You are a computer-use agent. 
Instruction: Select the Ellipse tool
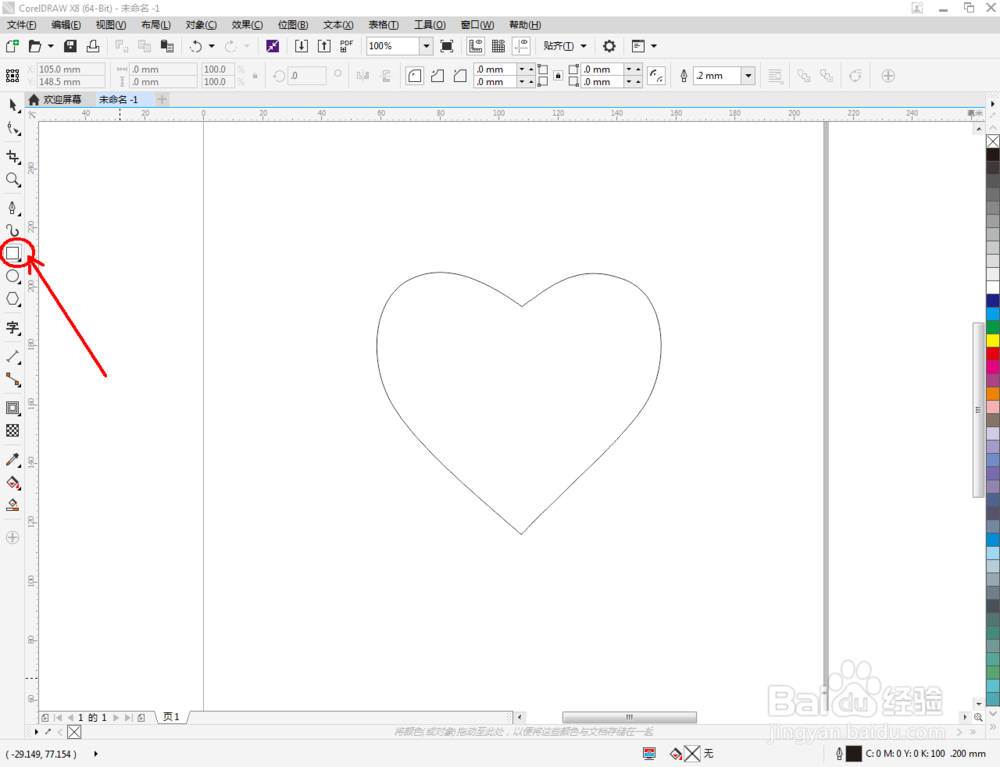click(x=13, y=276)
